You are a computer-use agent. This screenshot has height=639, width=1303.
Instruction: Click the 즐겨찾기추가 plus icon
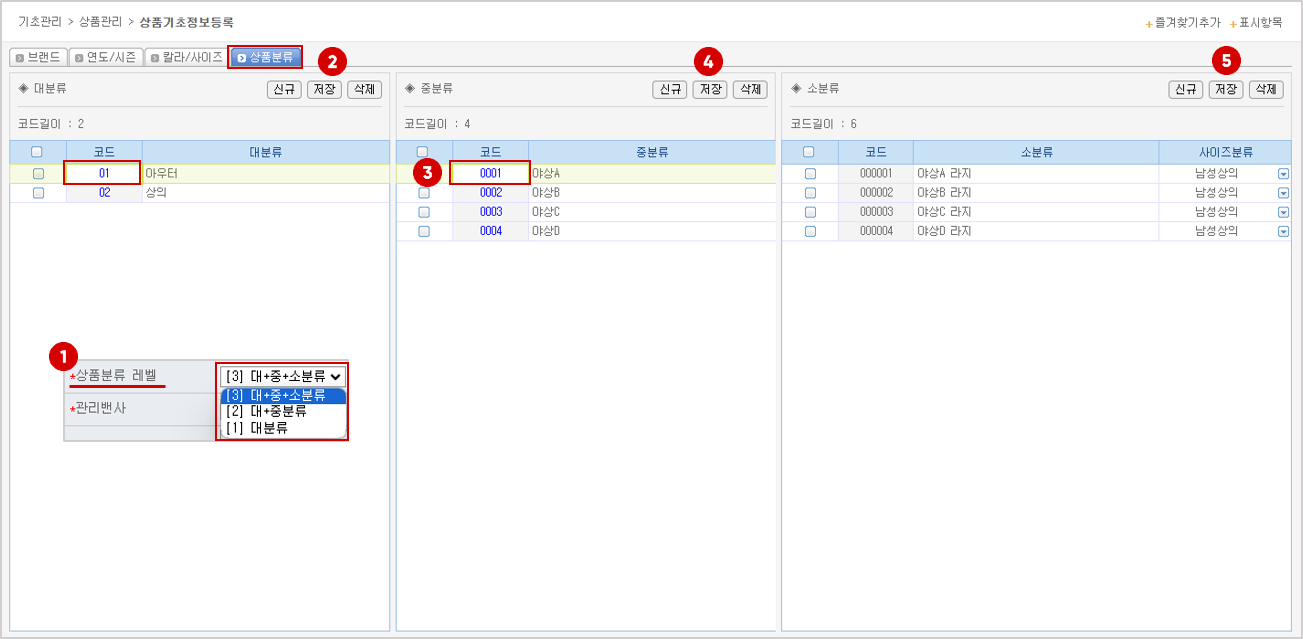1149,23
